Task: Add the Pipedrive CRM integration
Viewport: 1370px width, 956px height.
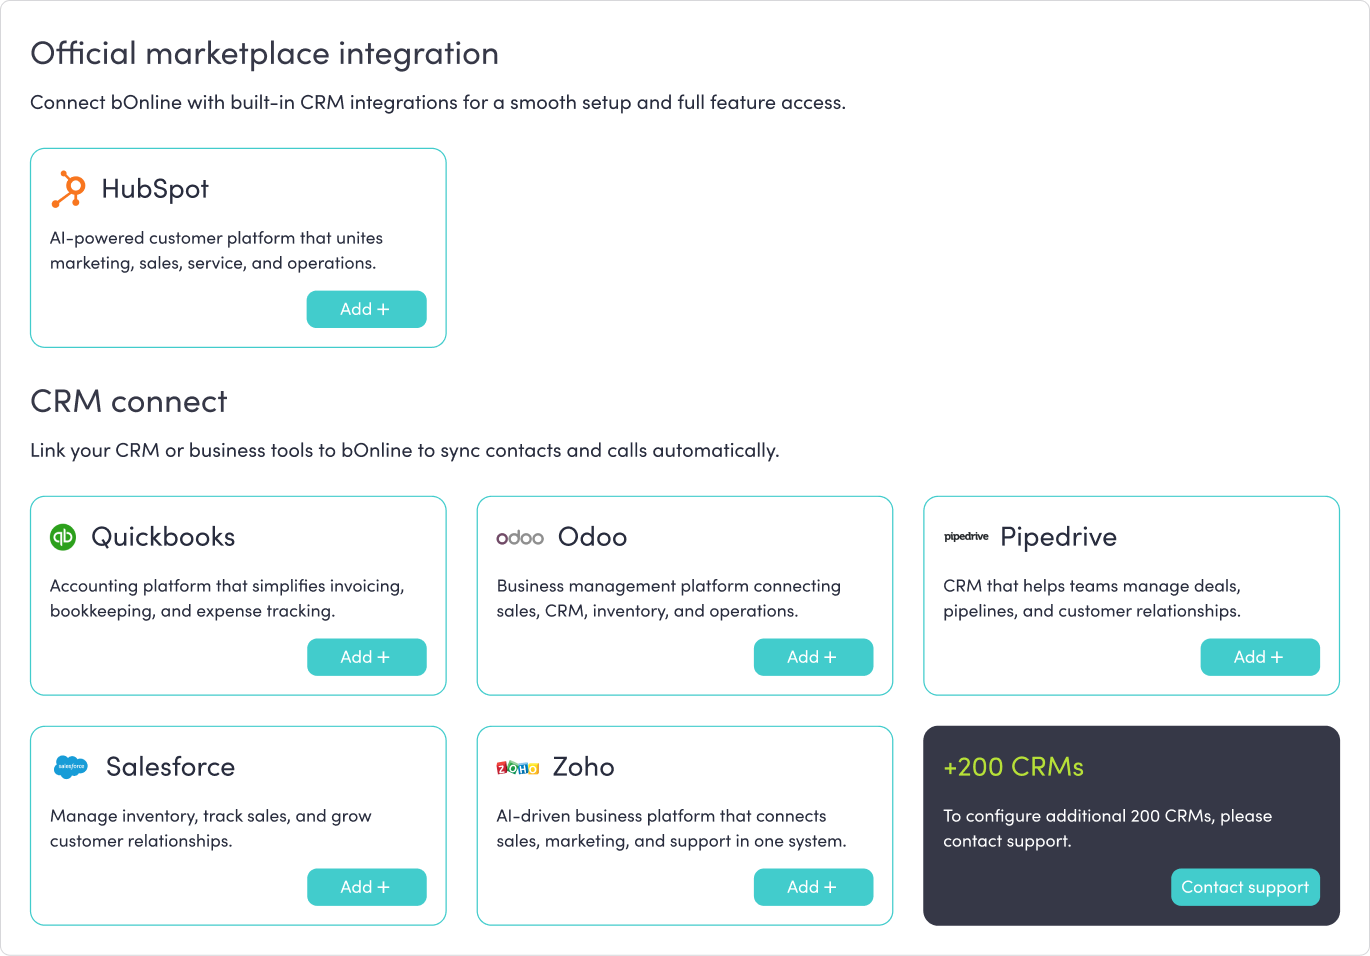Action: 1259,657
